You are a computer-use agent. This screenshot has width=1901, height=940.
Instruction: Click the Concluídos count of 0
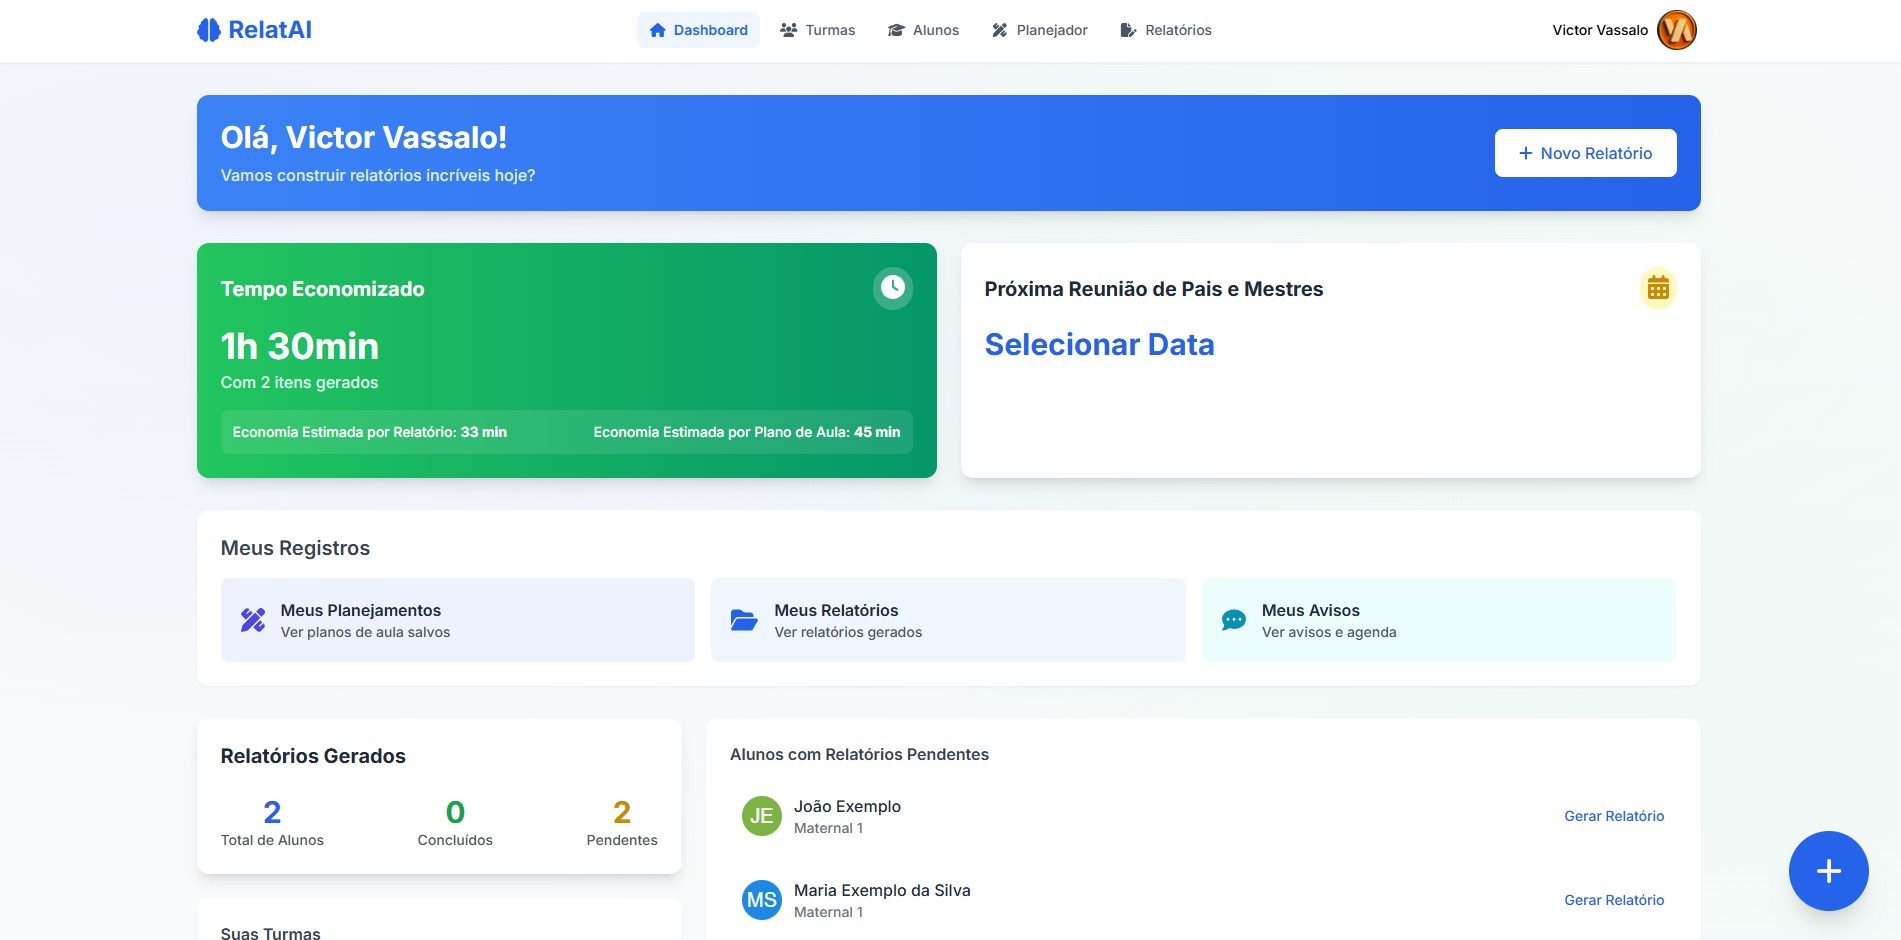[455, 811]
